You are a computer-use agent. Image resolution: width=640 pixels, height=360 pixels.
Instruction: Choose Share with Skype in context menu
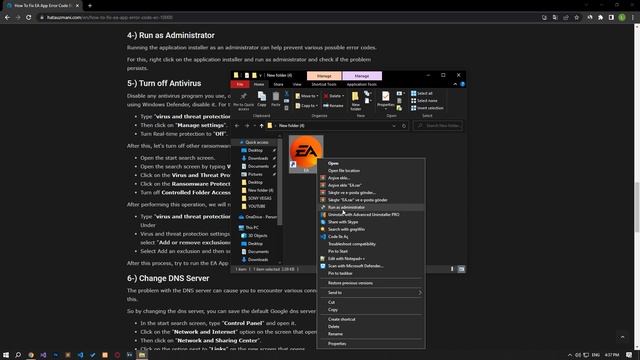pyautogui.click(x=371, y=222)
